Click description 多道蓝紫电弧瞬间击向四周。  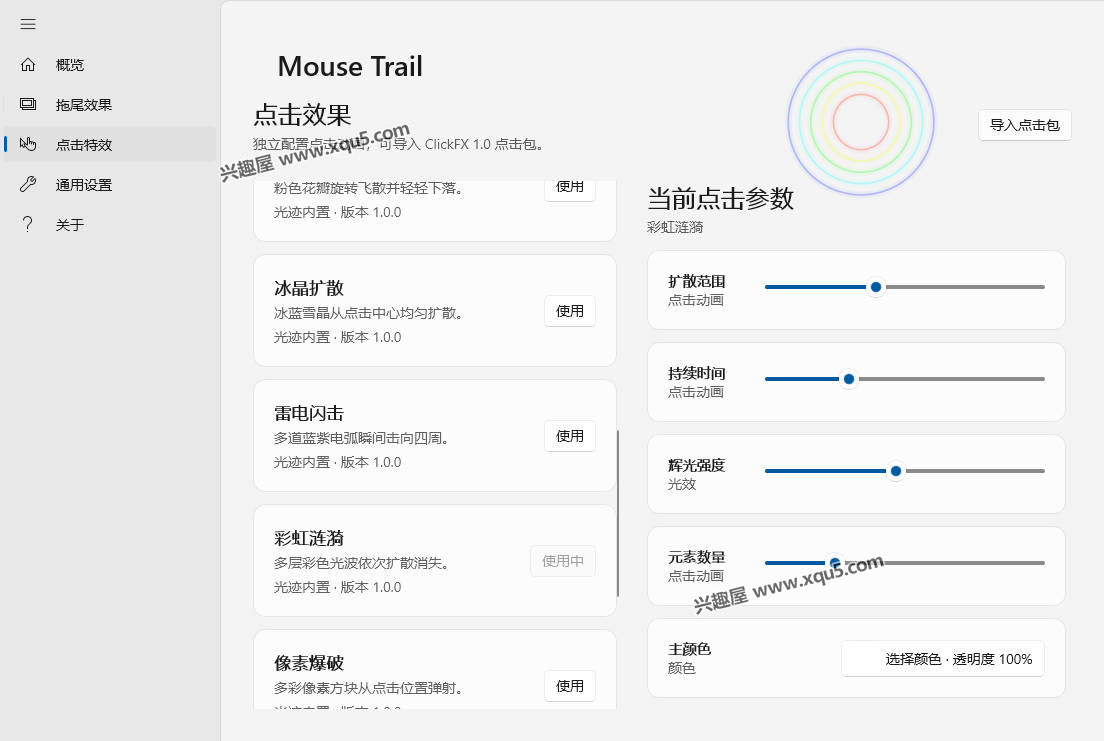point(361,438)
